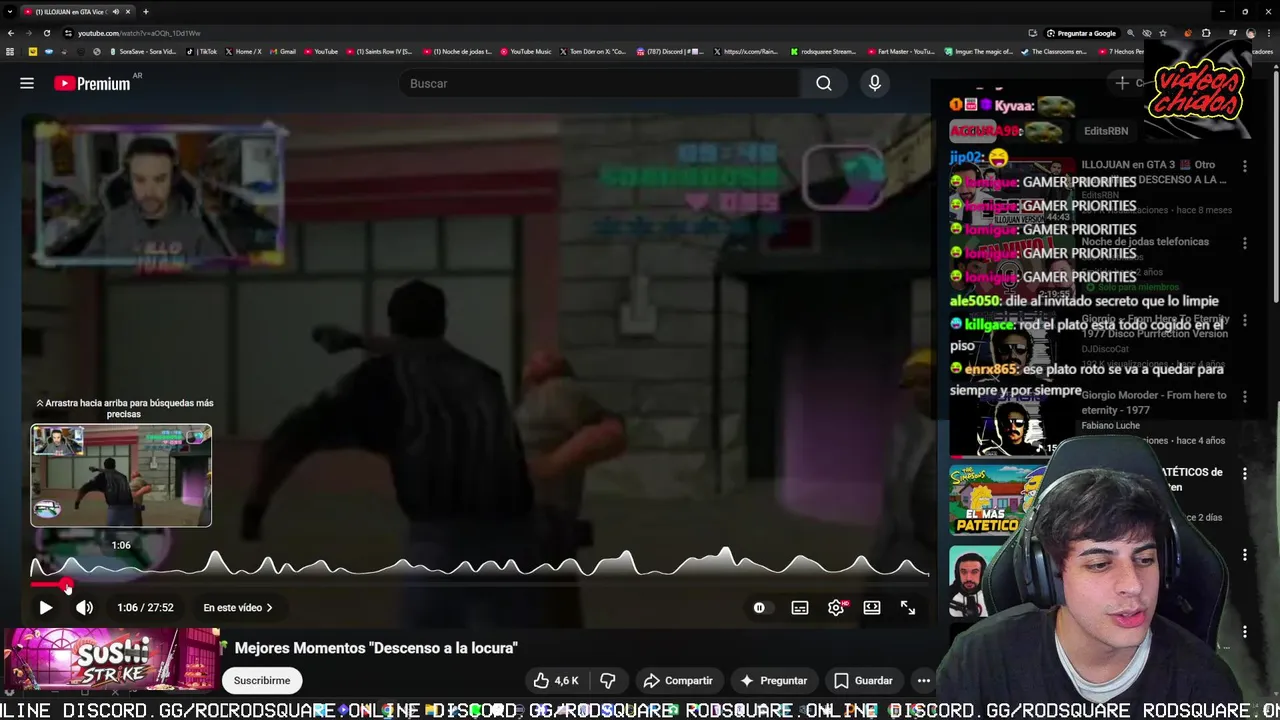Screen dimensions: 1280x720
Task: Open options menu for 'Giorgio Moroder - From here to eternity - 1977' video
Action: [1245, 396]
